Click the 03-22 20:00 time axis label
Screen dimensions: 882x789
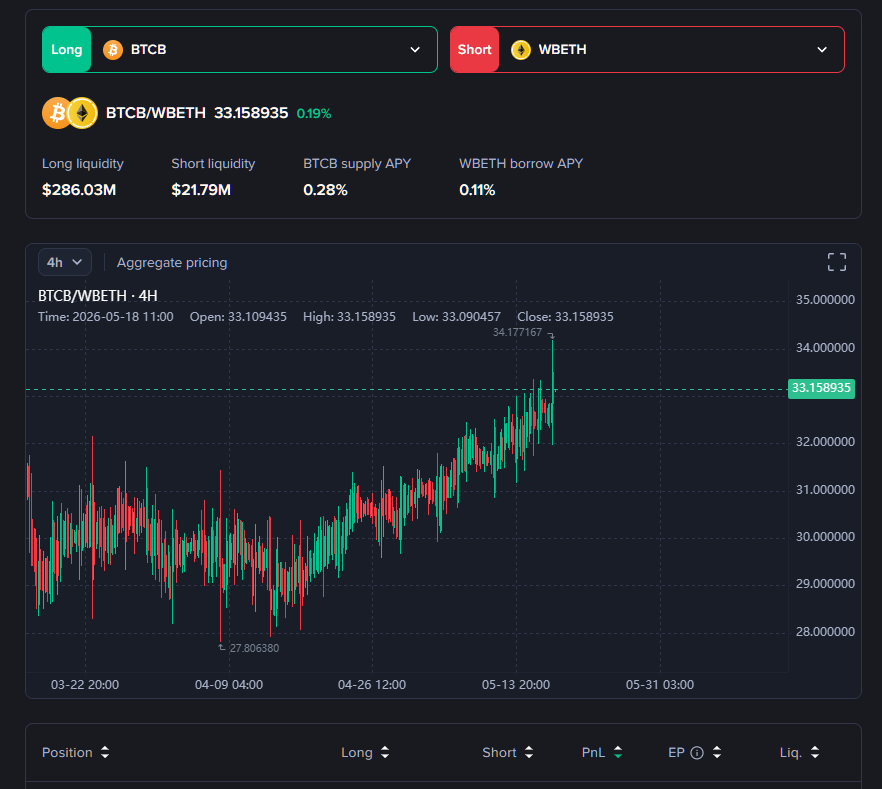[85, 684]
